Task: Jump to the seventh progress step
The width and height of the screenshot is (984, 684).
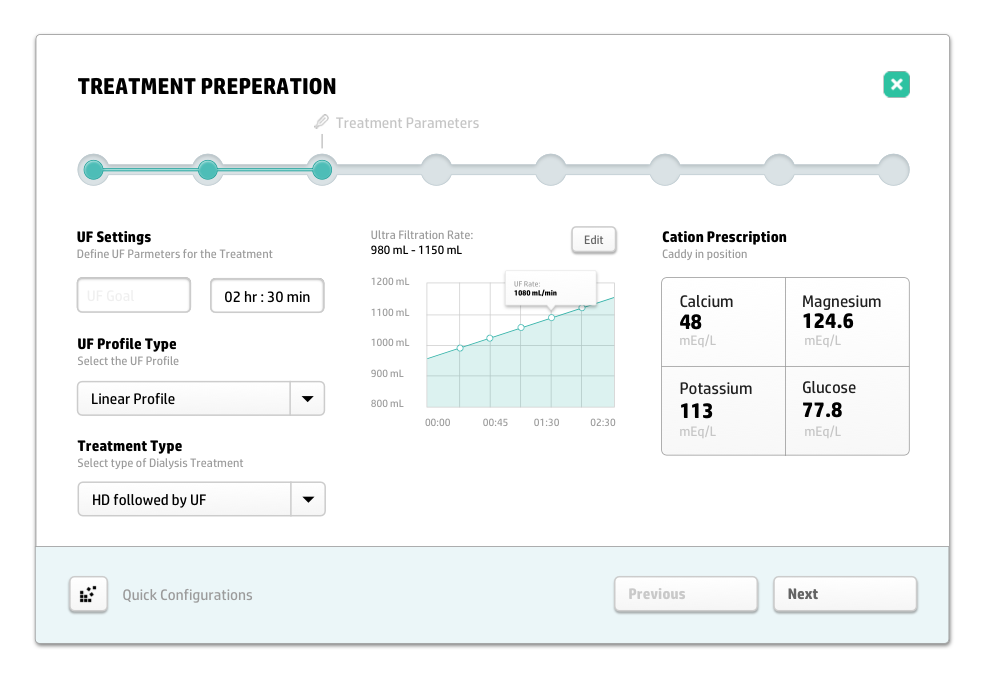Action: tap(779, 169)
